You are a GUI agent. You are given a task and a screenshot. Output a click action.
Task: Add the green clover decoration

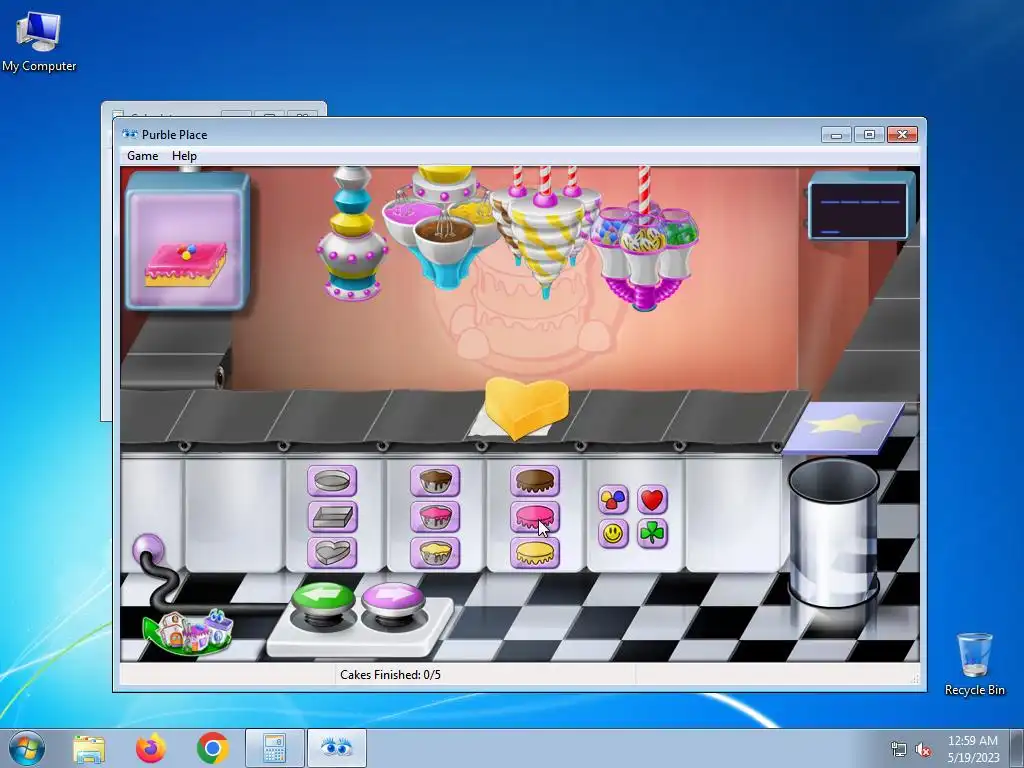pos(652,534)
